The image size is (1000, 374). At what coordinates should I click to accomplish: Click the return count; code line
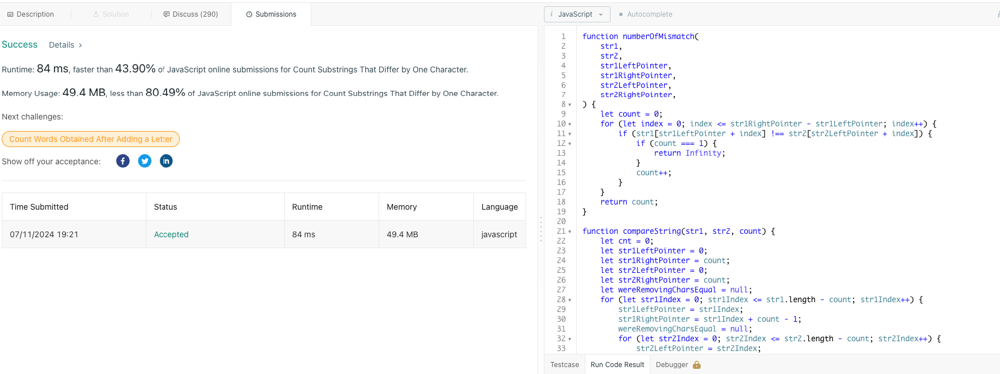click(x=629, y=202)
